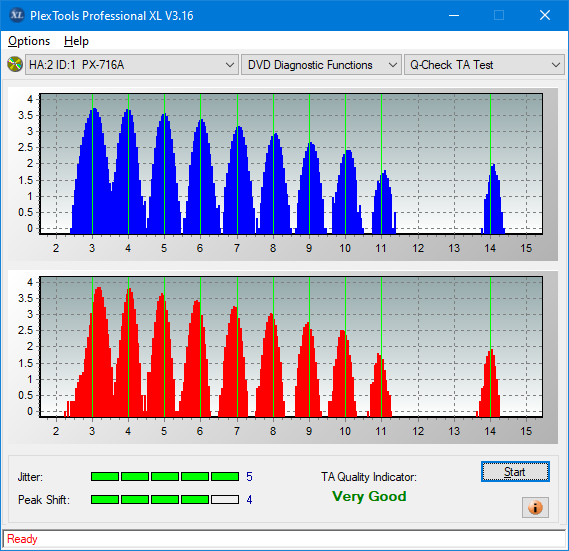This screenshot has height=551, width=569.
Task: Minimize the PlexTools window
Action: pyautogui.click(x=454, y=15)
